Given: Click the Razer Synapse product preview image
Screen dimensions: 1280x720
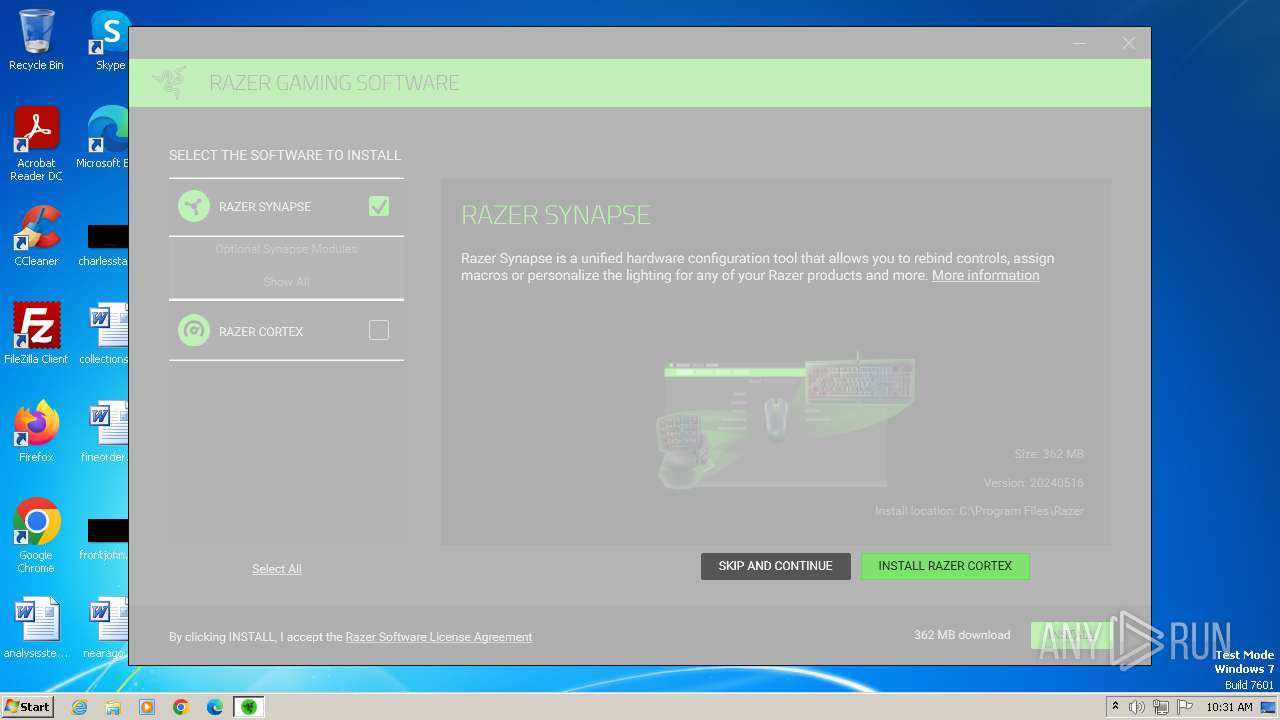Looking at the screenshot, I should [x=786, y=420].
